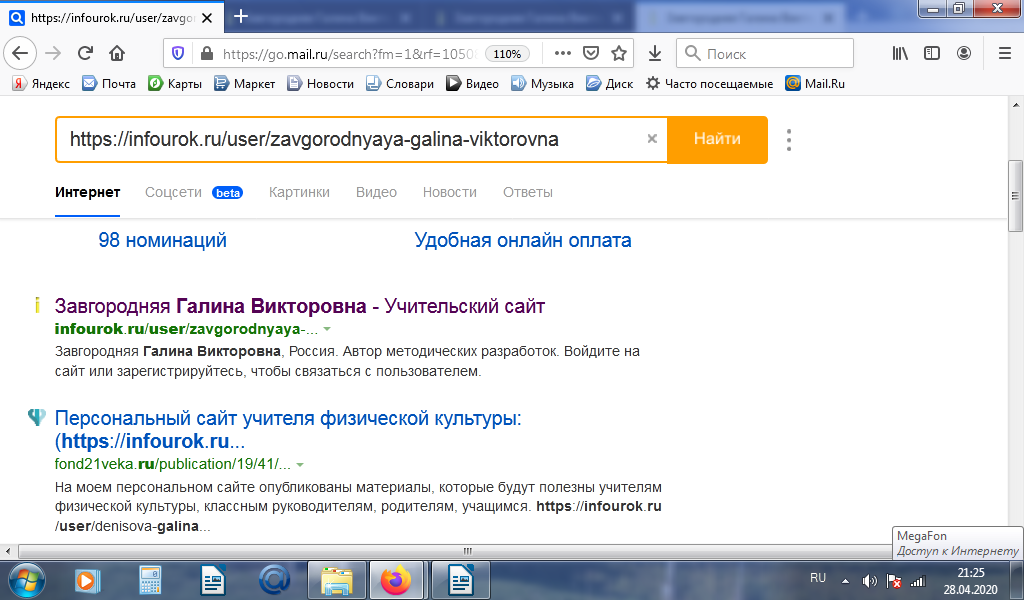The image size is (1024, 600).
Task: Save page to Pocket
Action: [x=591, y=53]
